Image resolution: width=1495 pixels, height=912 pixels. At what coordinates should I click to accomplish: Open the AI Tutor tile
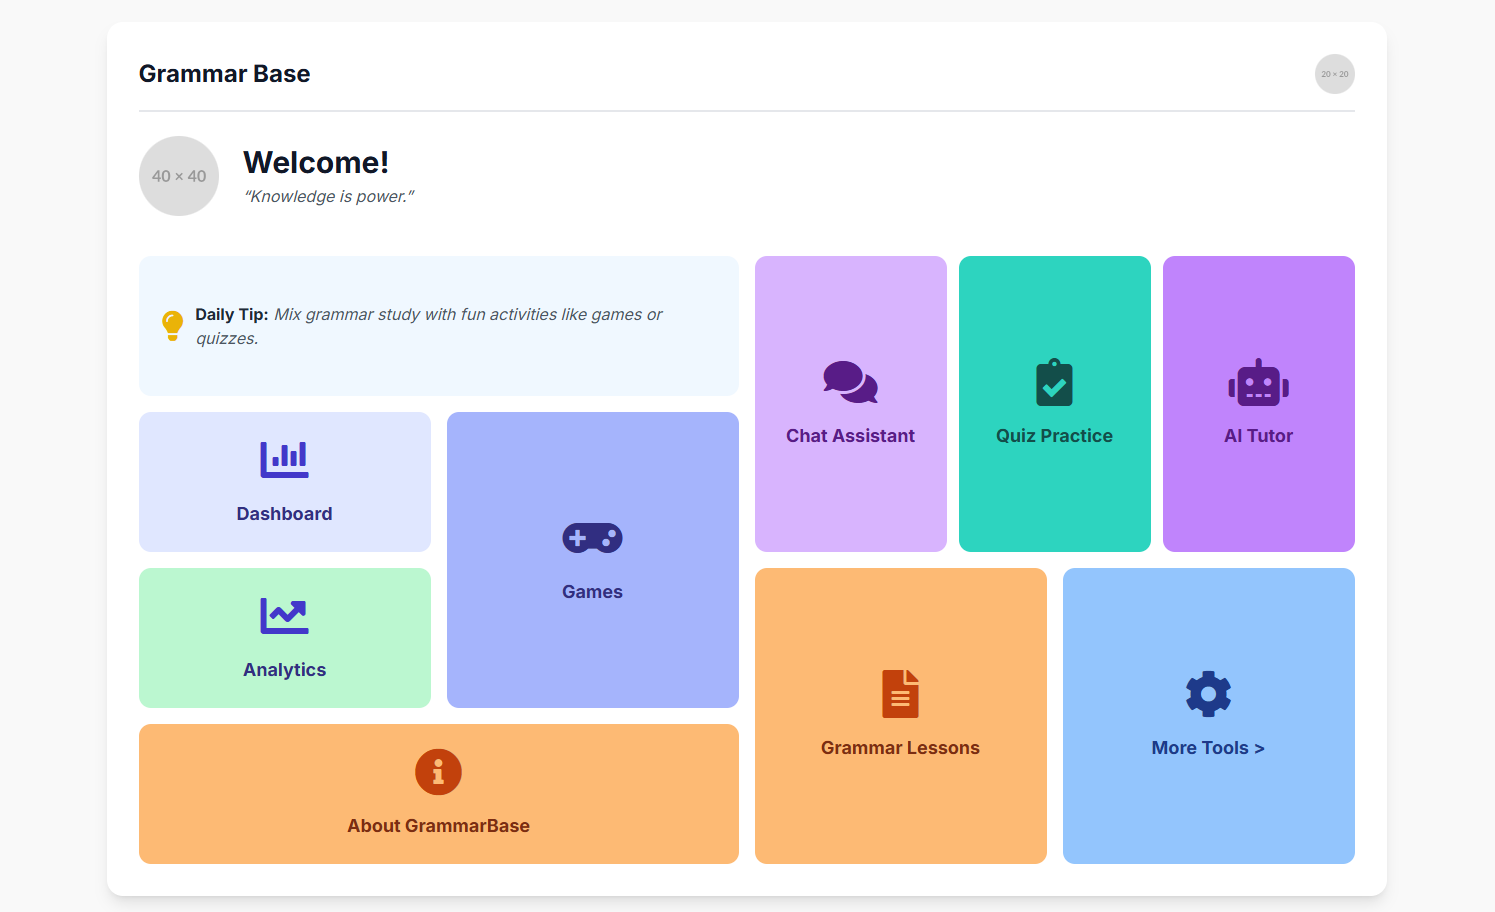click(x=1258, y=403)
